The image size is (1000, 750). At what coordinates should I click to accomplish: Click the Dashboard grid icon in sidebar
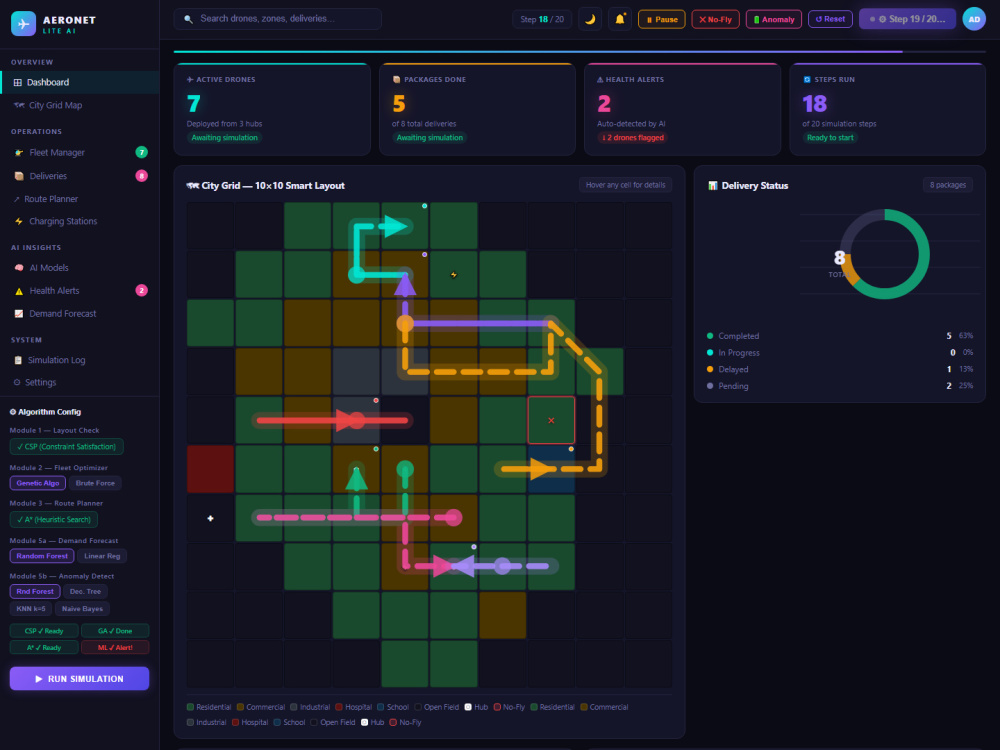click(x=18, y=82)
